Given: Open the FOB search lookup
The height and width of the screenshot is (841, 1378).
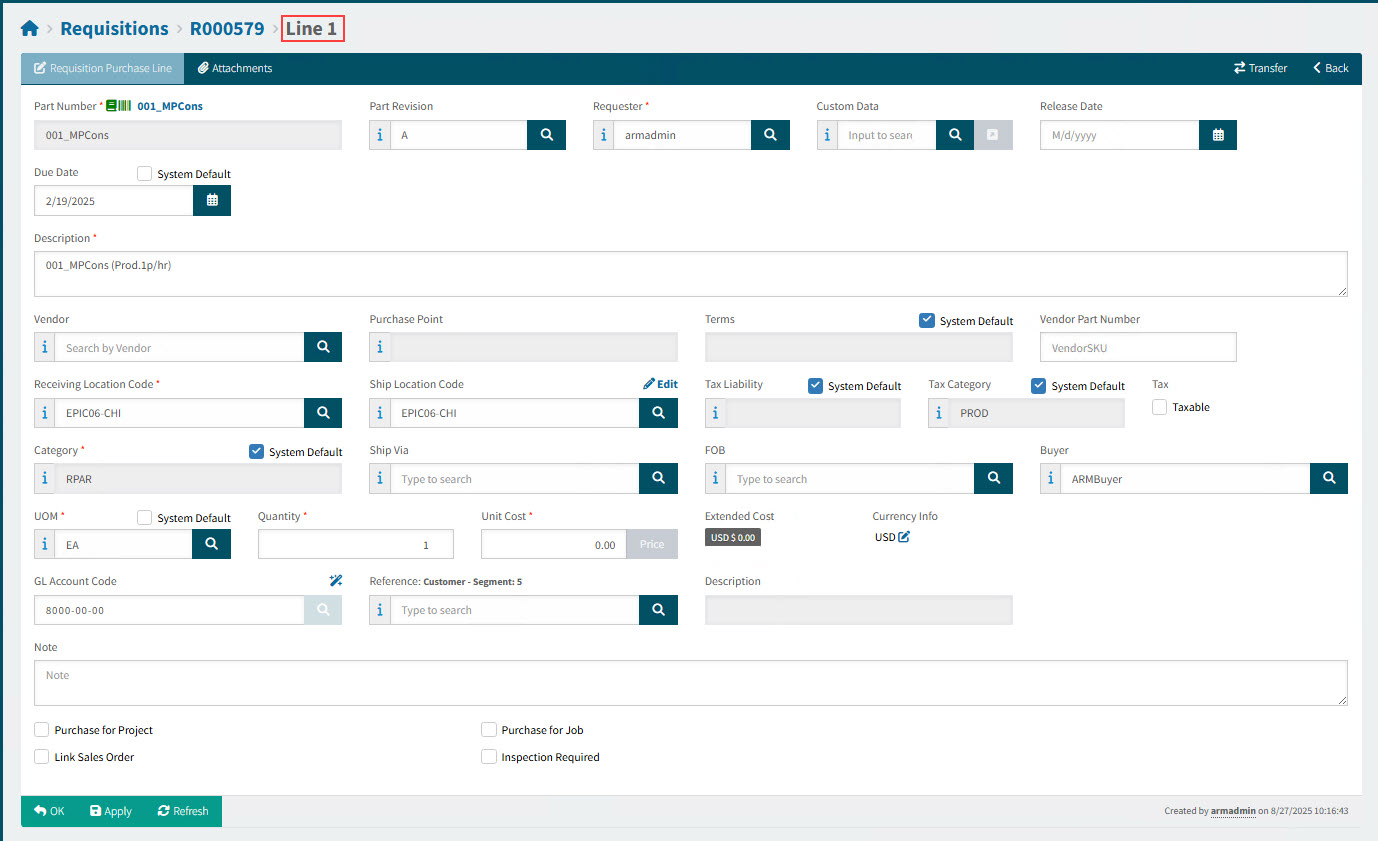Looking at the screenshot, I should pyautogui.click(x=993, y=479).
